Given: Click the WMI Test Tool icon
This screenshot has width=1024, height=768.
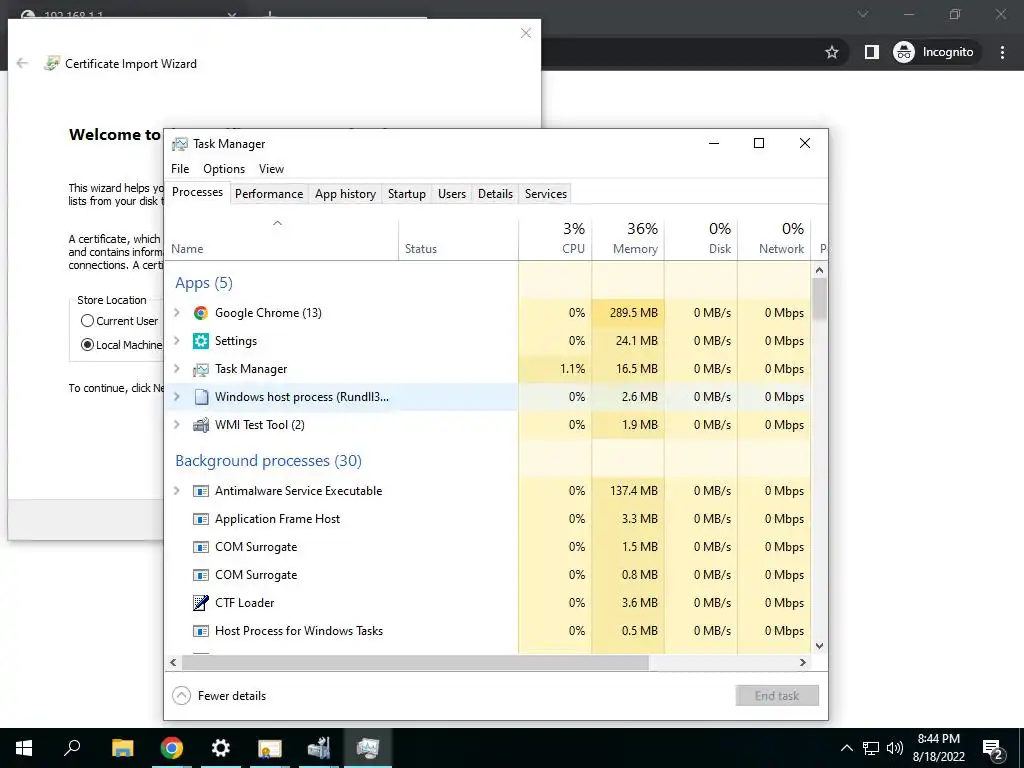Looking at the screenshot, I should pyautogui.click(x=200, y=425).
